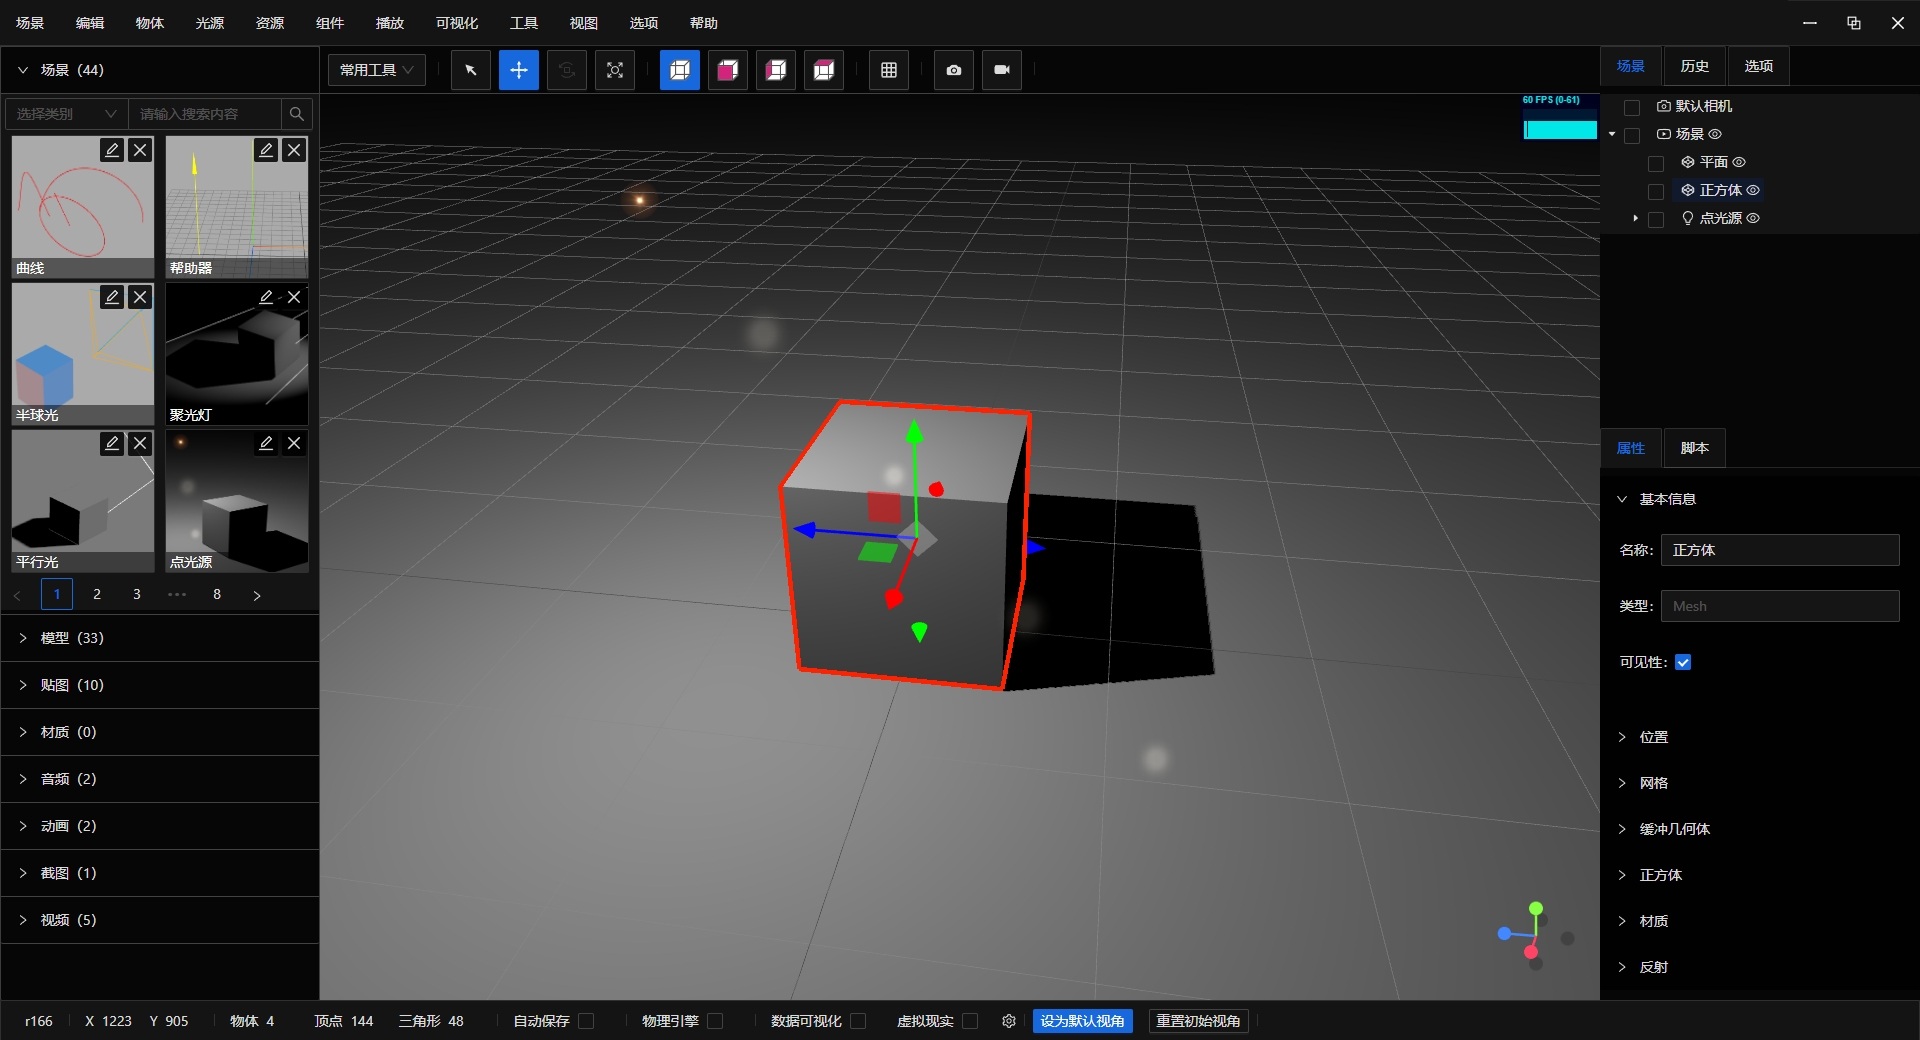Screen dimensions: 1920x1040
Task: Enable the 自动保存 checkbox in status bar
Action: tap(588, 1021)
